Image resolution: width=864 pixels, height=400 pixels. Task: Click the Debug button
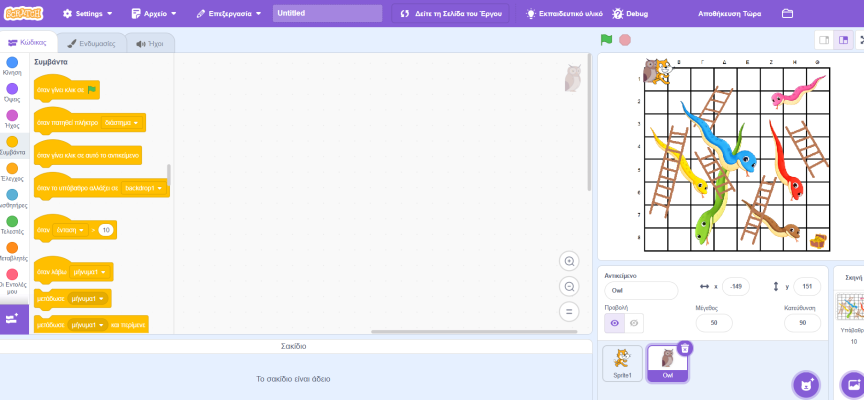click(631, 14)
